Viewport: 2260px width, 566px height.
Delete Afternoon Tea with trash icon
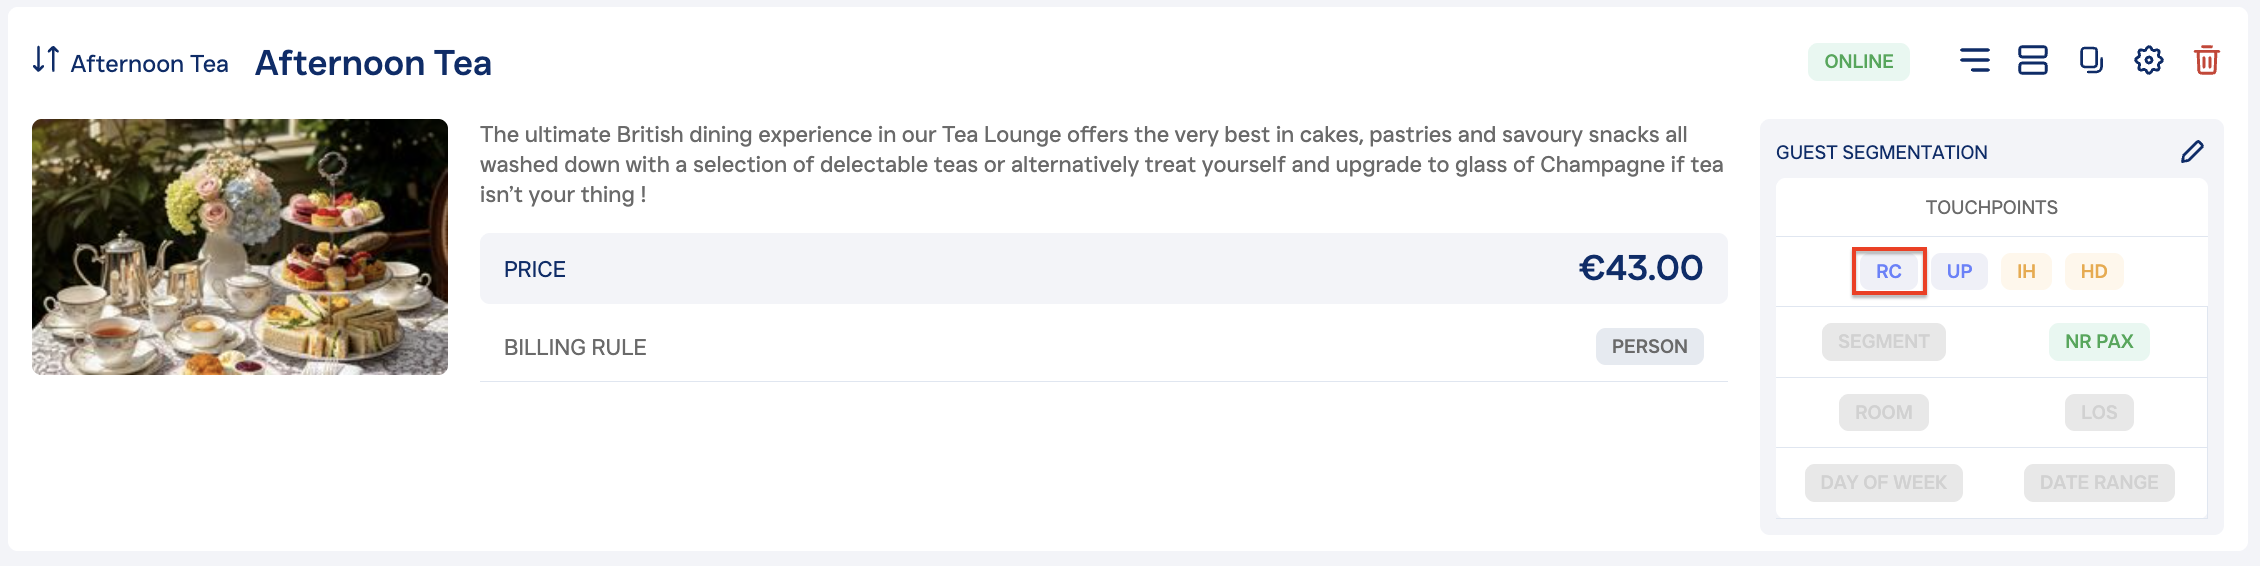pyautogui.click(x=2206, y=61)
